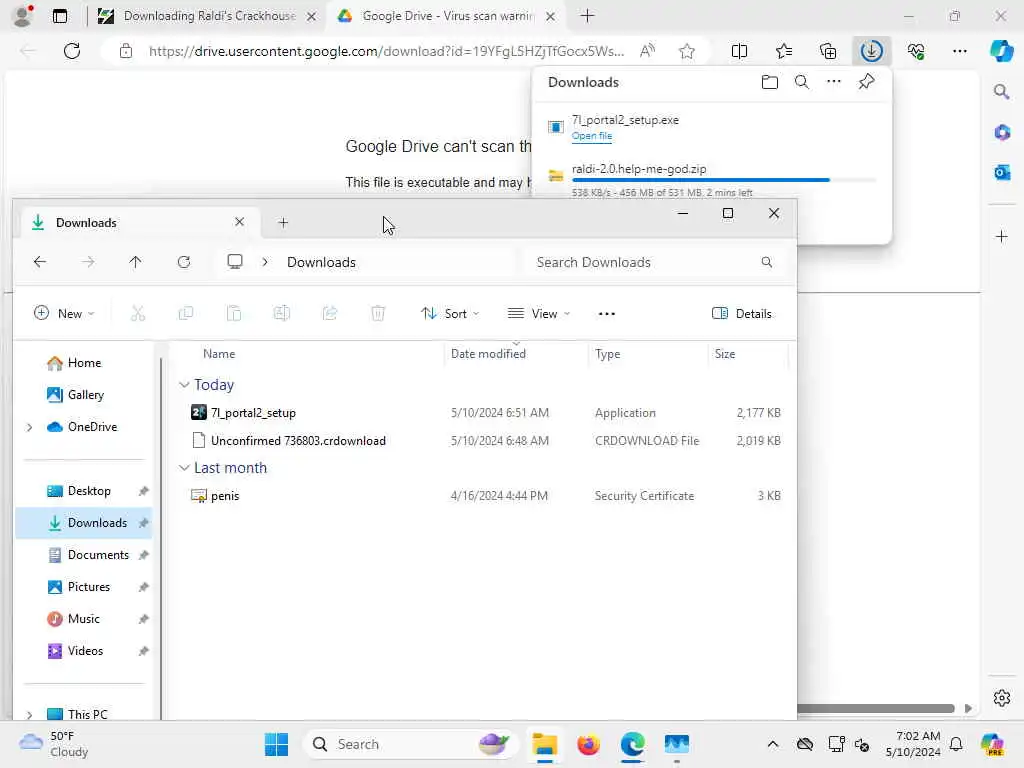Open Edge tab actions menu icon
Viewport: 1024px width, 768px height.
(59, 16)
